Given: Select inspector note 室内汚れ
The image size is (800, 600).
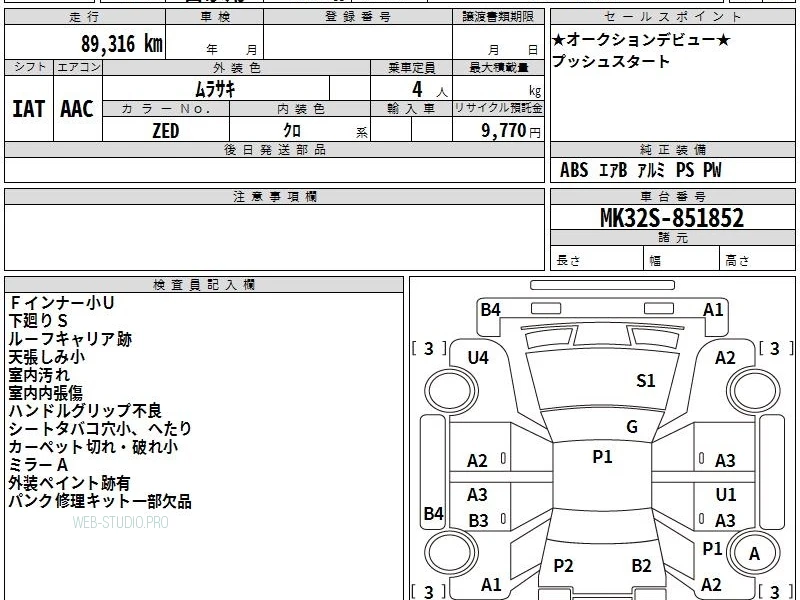Looking at the screenshot, I should click(39, 375).
